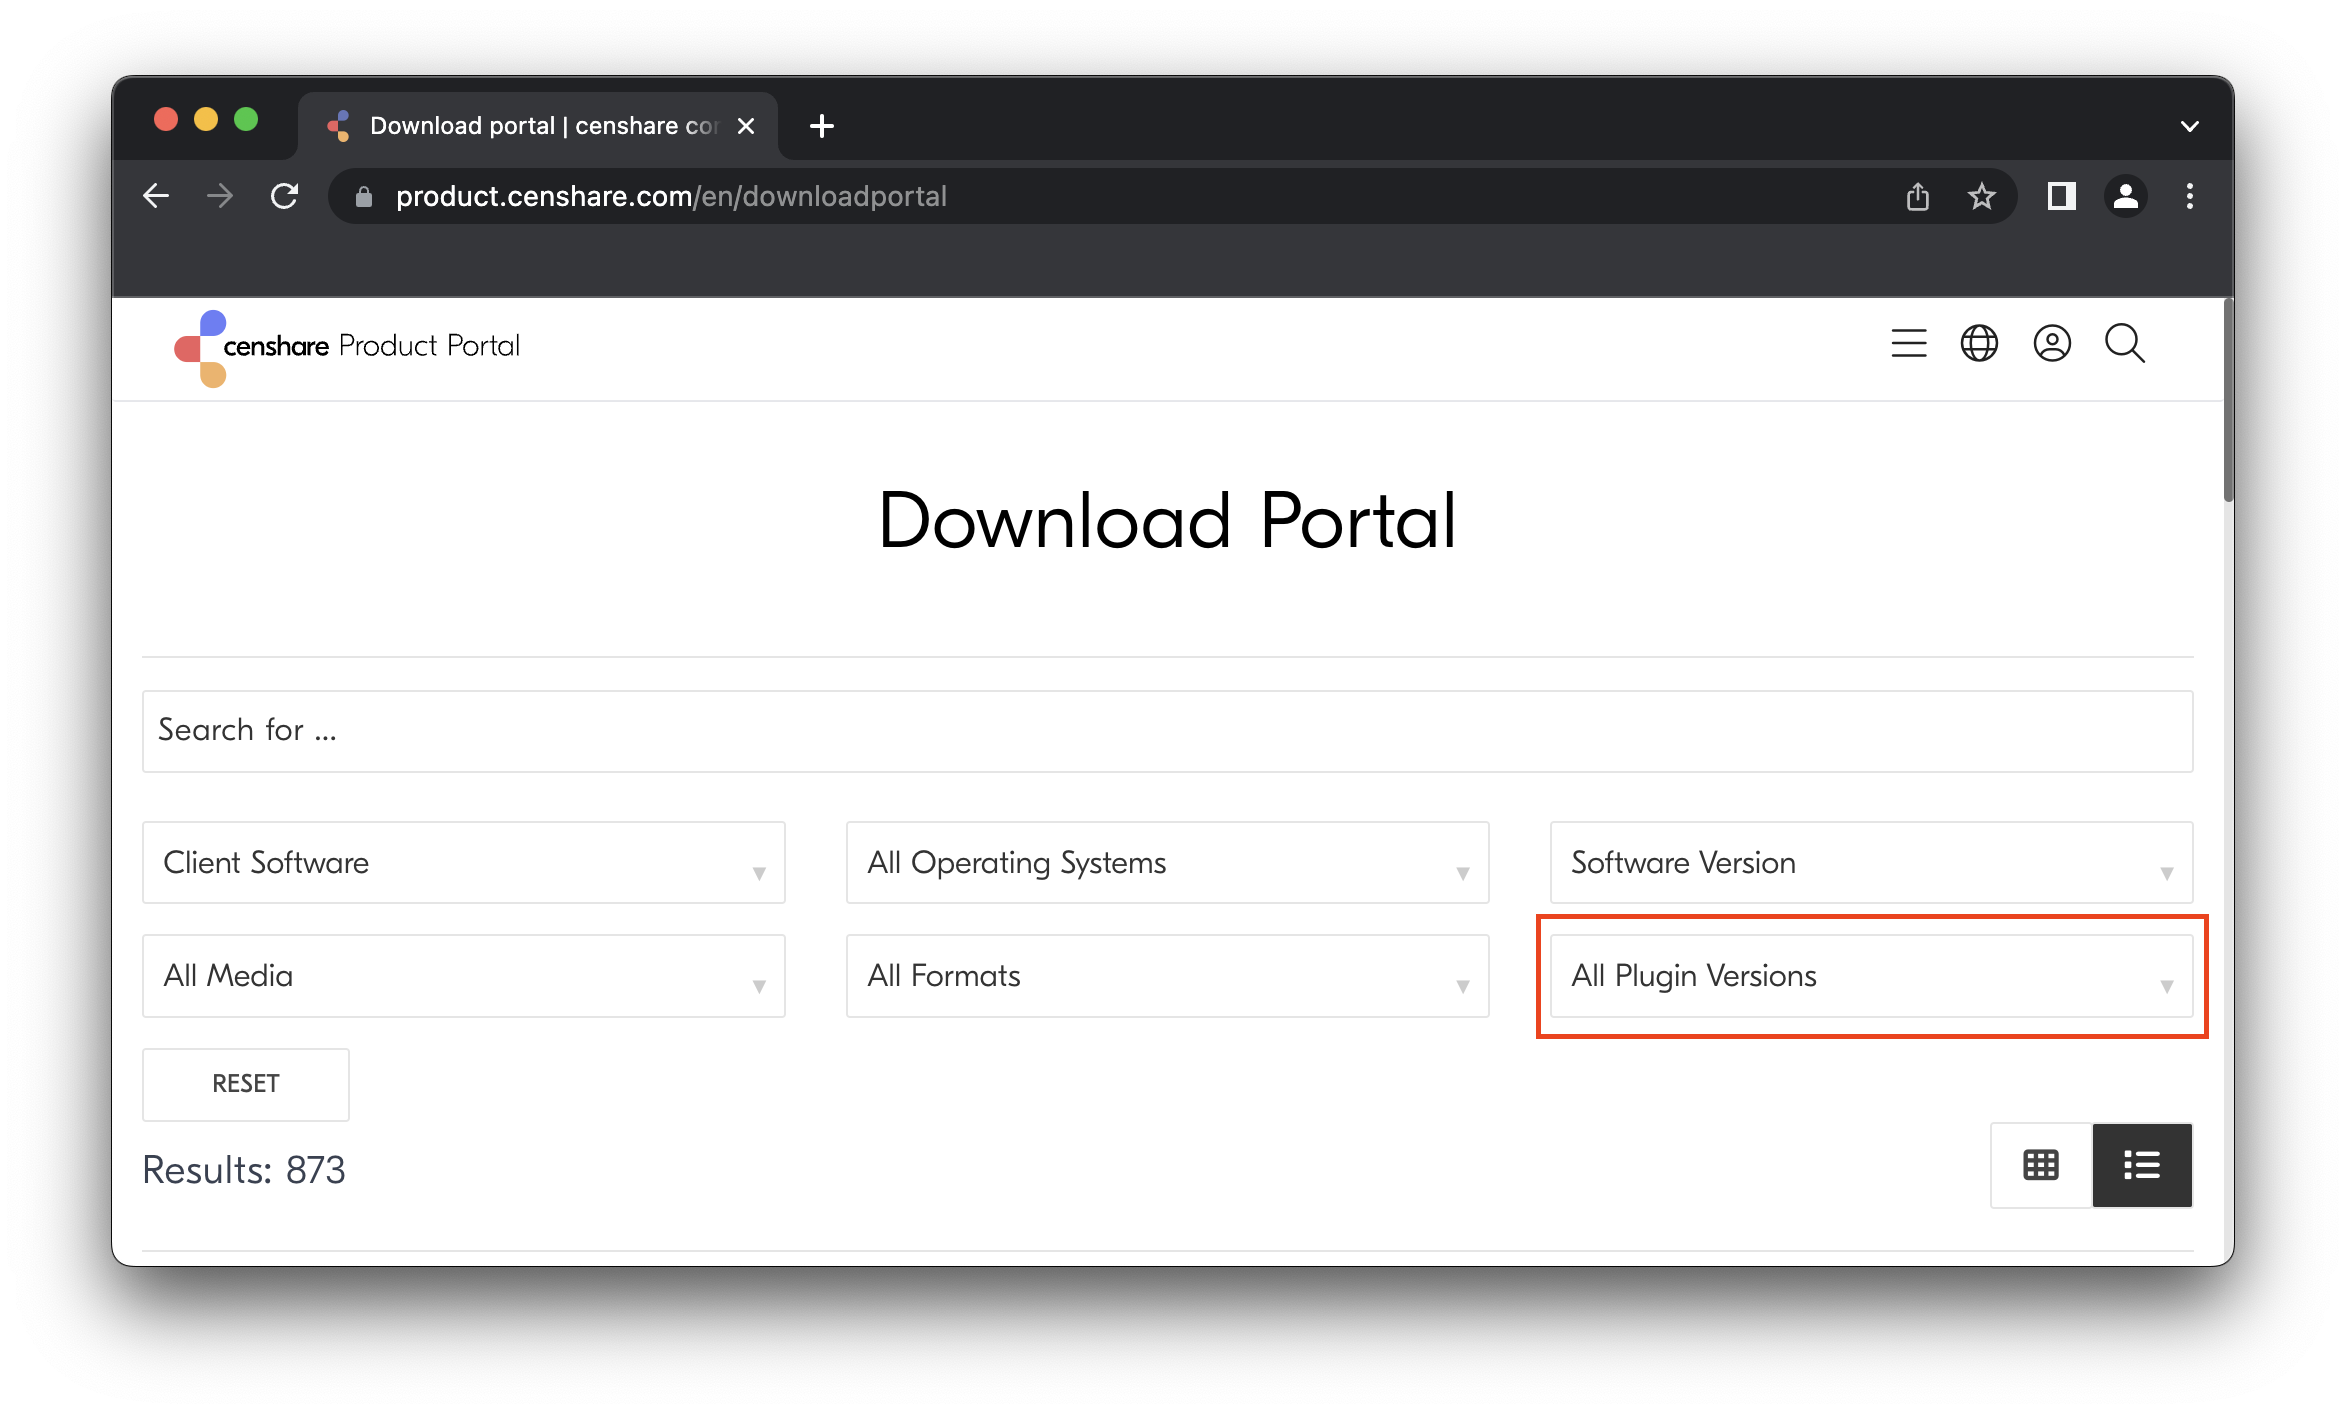The height and width of the screenshot is (1414, 2346).
Task: Click the magnifying glass search icon
Action: click(2124, 344)
